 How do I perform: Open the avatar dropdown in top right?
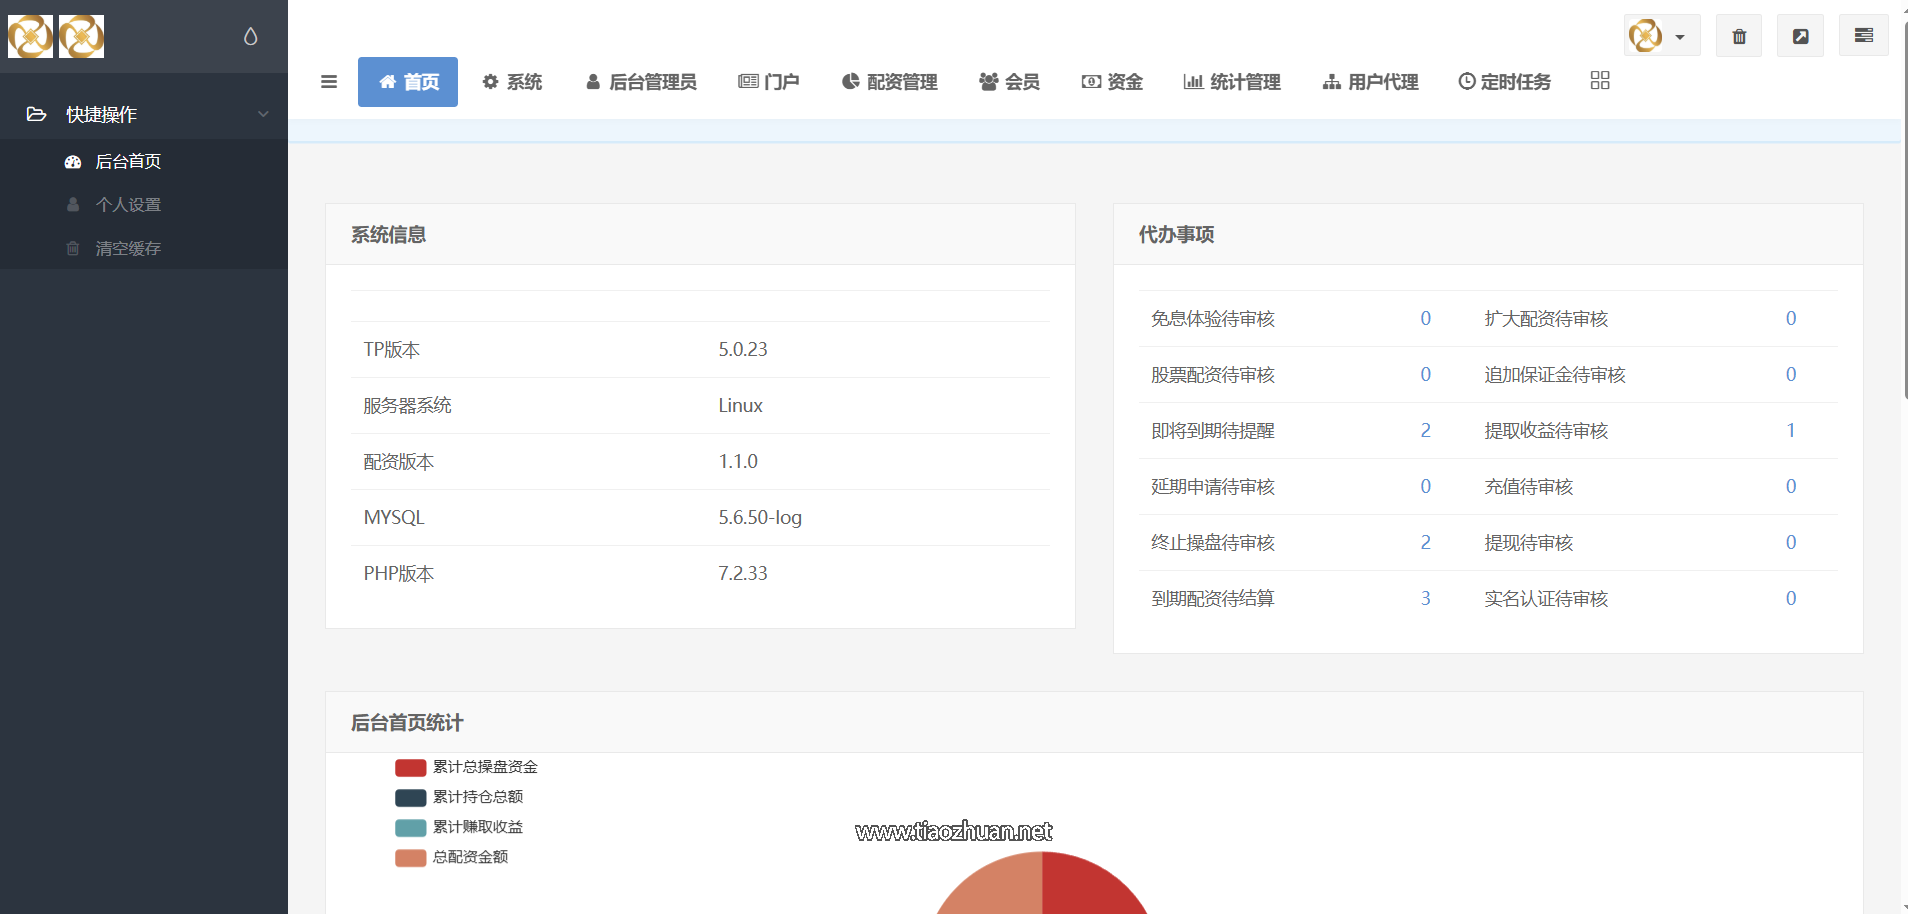[1662, 34]
